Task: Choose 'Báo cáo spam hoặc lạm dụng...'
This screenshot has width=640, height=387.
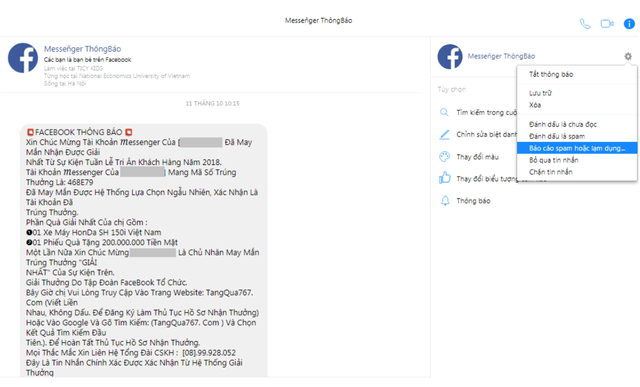Action: pos(576,148)
